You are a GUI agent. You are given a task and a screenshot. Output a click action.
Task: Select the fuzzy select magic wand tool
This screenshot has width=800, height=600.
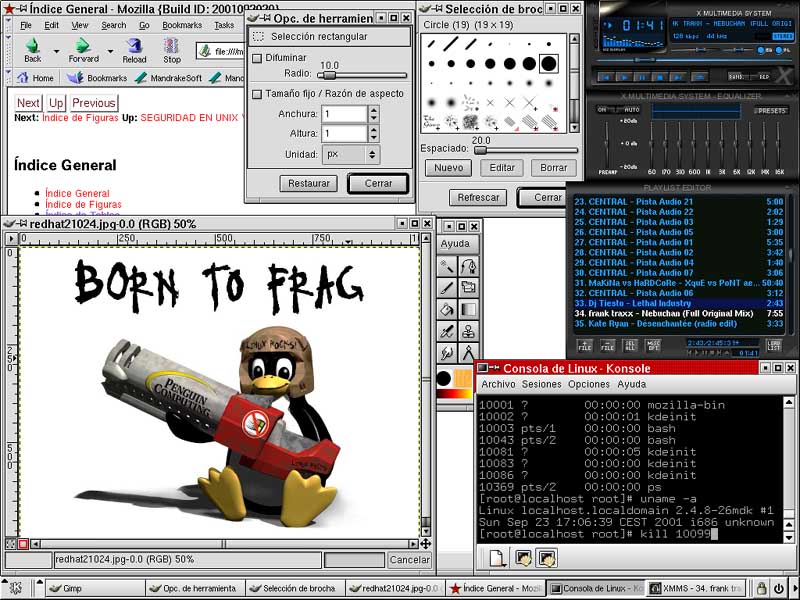pyautogui.click(x=447, y=266)
